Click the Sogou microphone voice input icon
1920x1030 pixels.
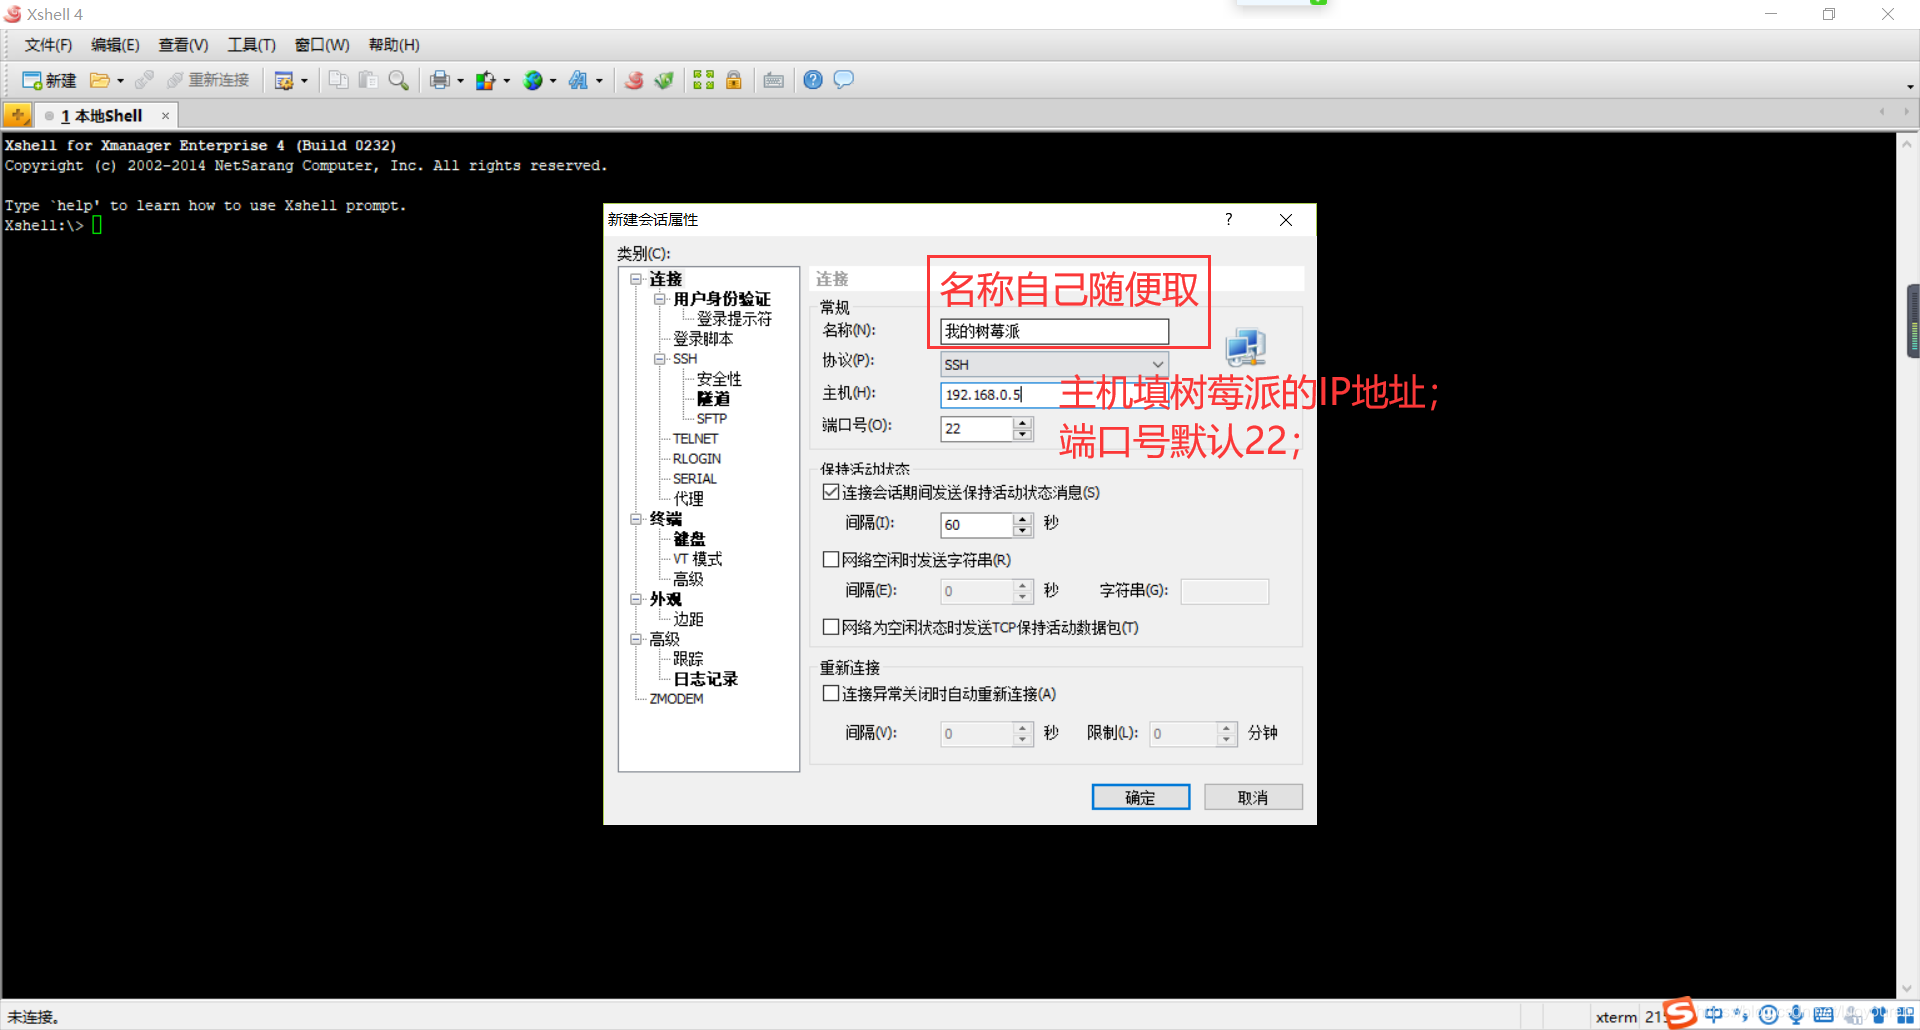pyautogui.click(x=1796, y=1015)
